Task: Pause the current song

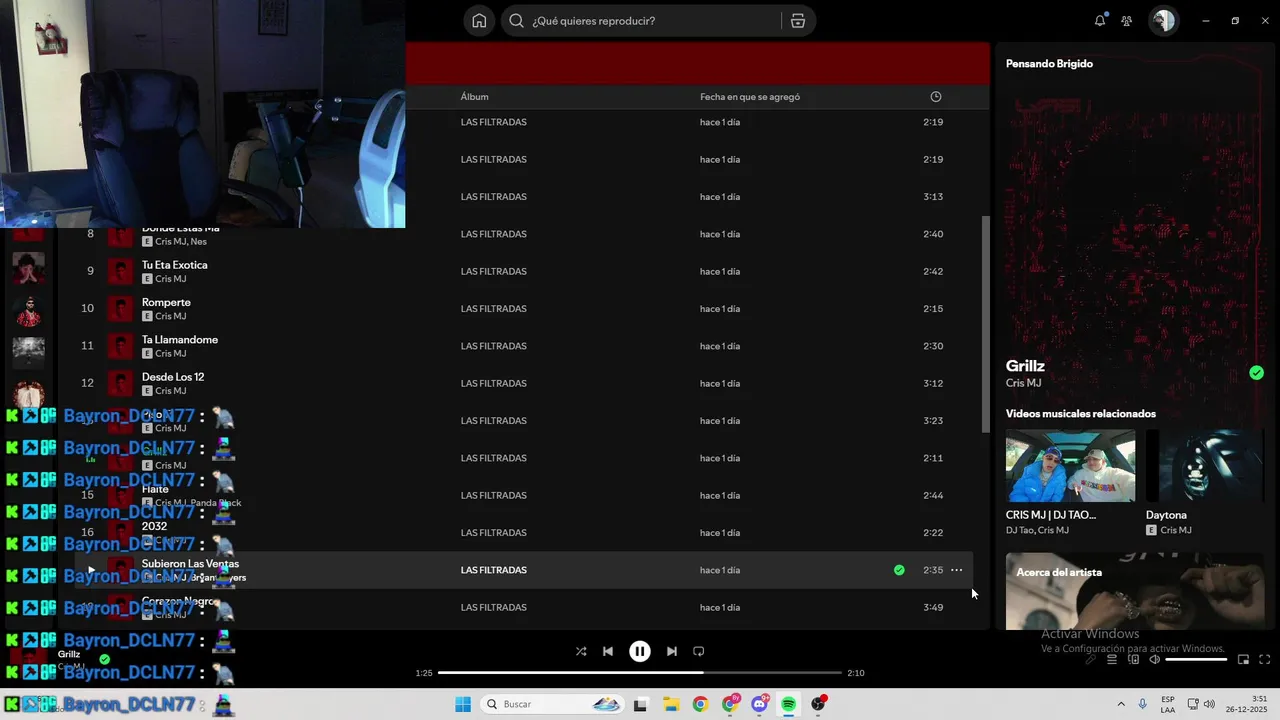Action: click(x=640, y=651)
